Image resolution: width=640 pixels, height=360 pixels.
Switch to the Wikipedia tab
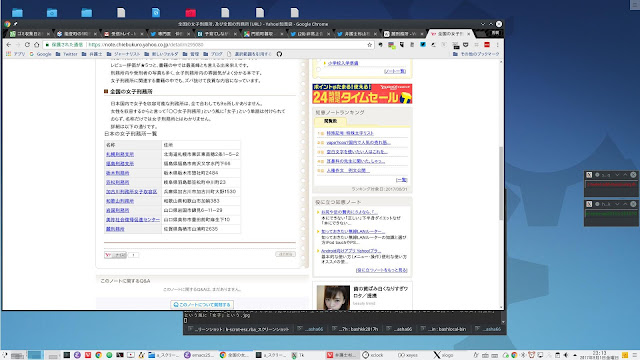404,34
